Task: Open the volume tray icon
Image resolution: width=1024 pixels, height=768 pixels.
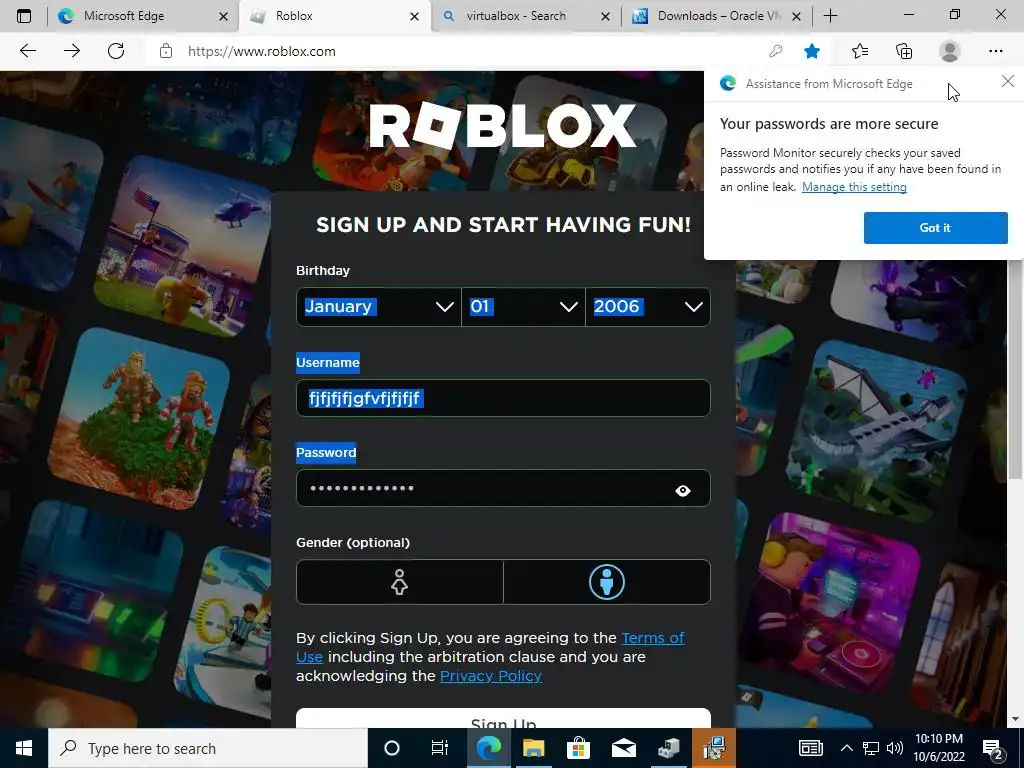Action: [895, 748]
